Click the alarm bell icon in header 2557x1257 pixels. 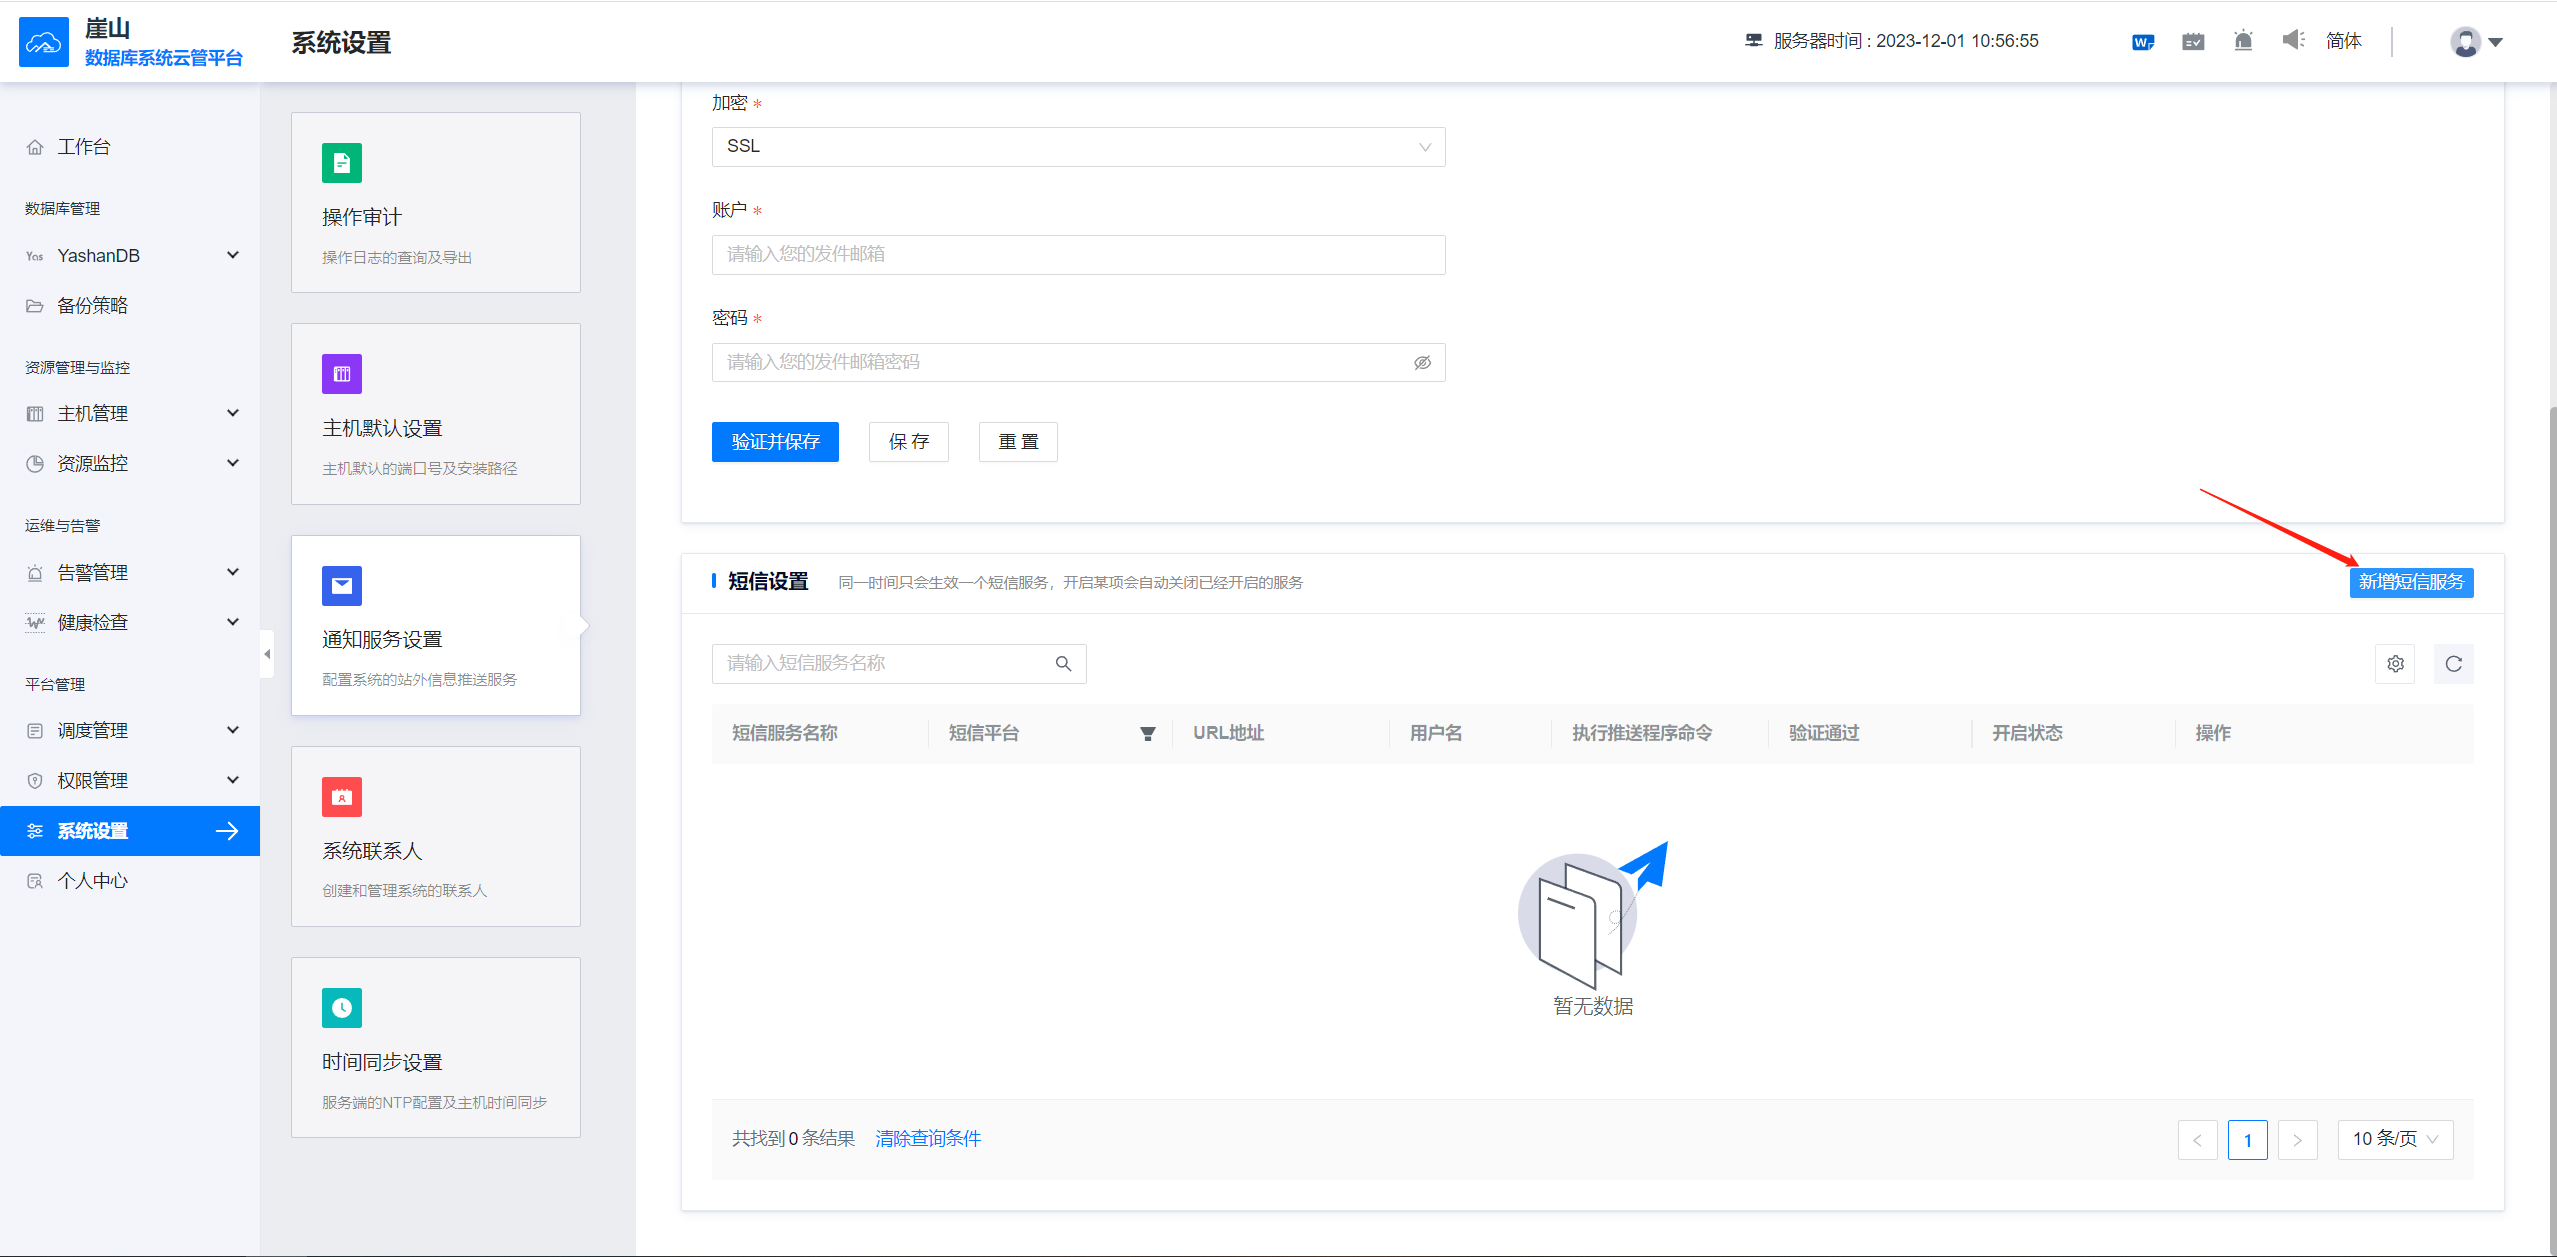click(x=2243, y=41)
